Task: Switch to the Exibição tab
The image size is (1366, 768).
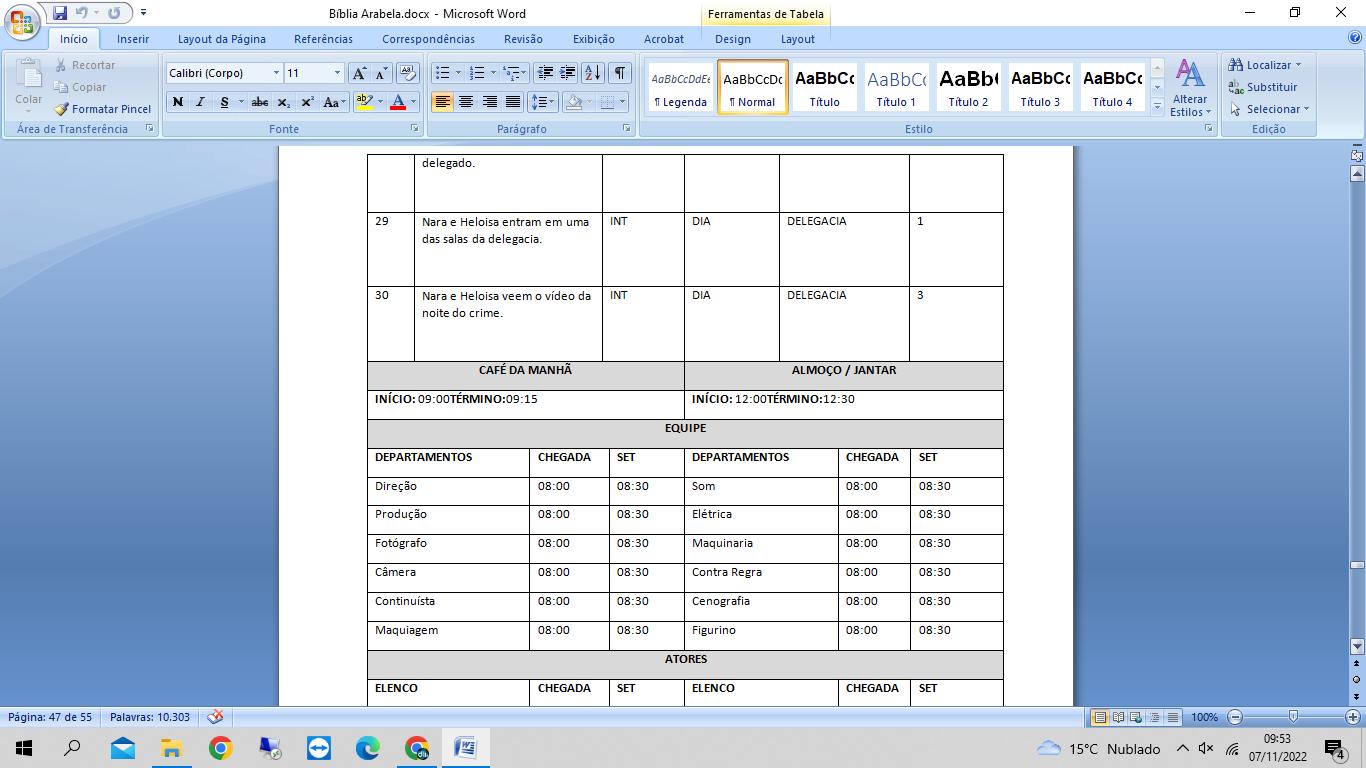Action: pos(594,39)
